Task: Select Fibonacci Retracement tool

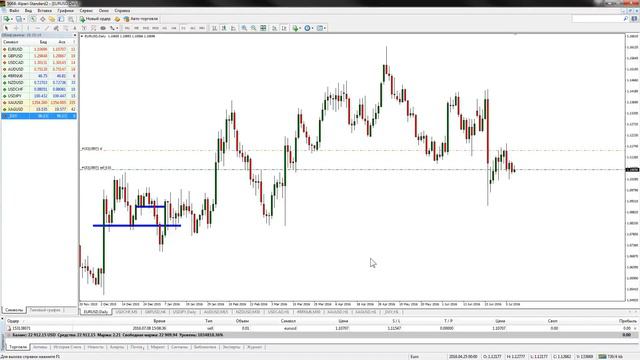Action: [x=65, y=28]
